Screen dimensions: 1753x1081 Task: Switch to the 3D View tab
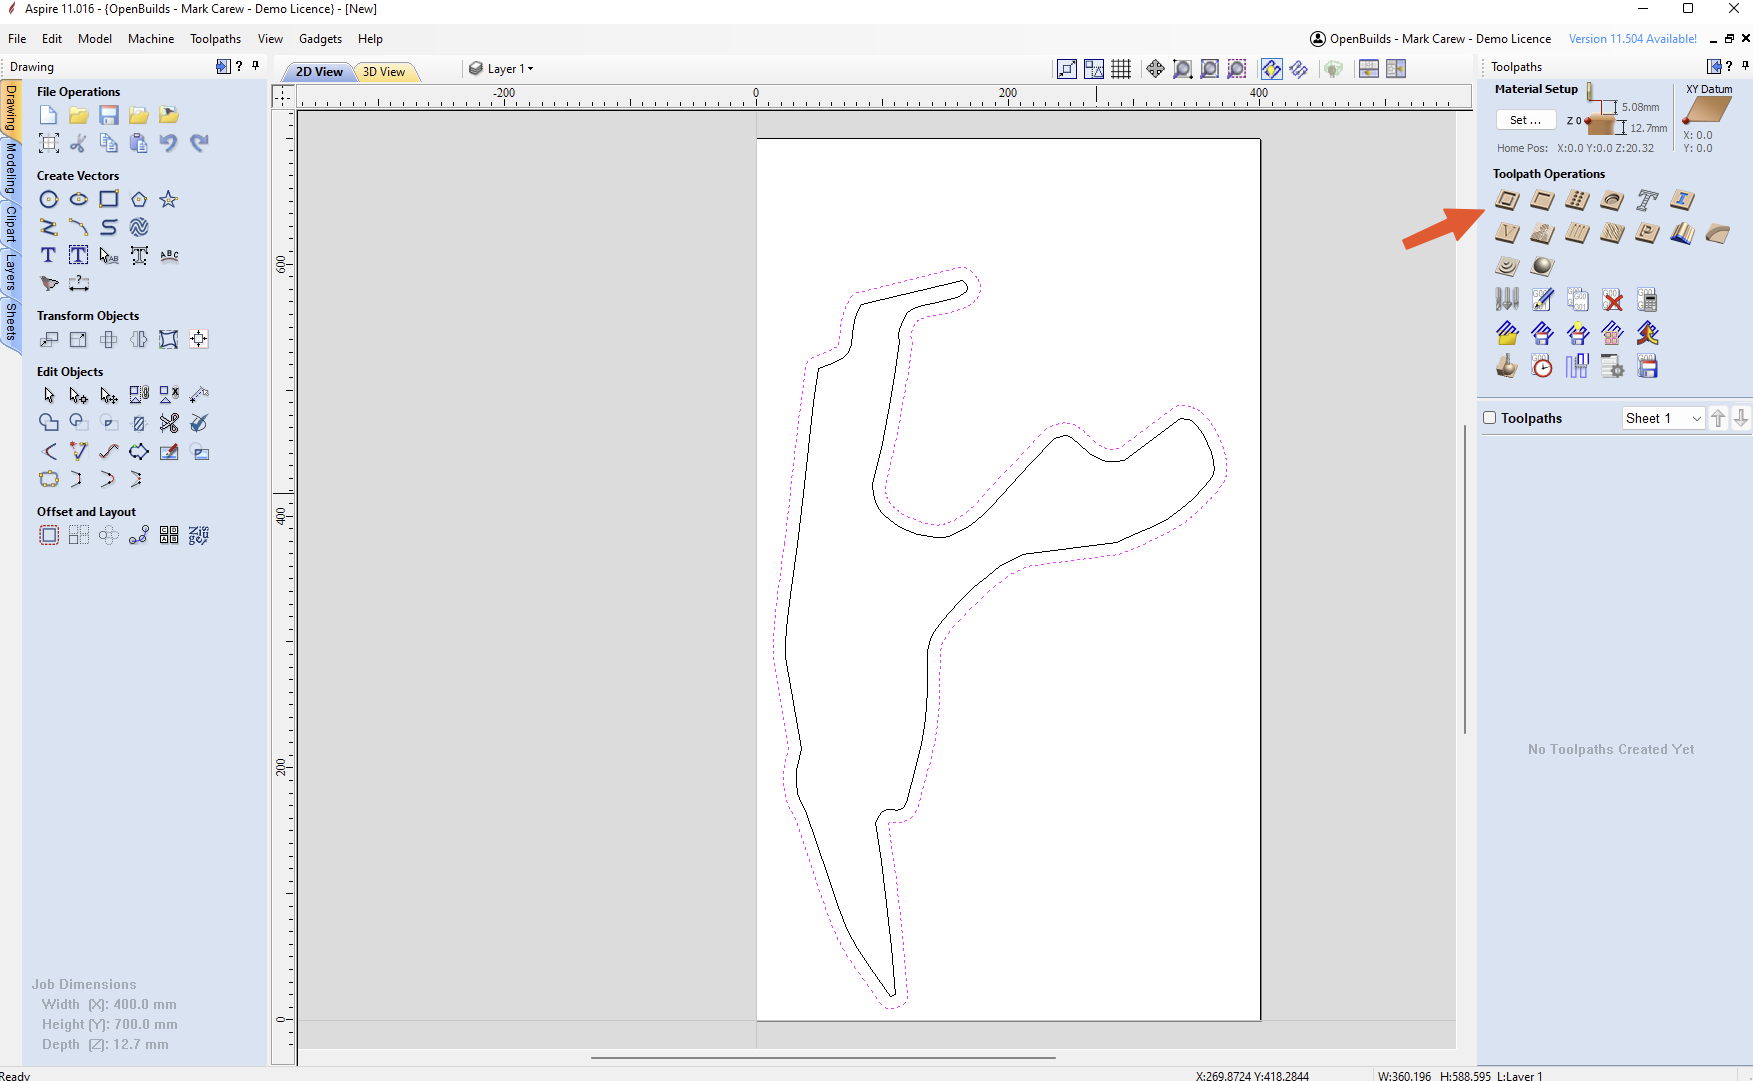(x=384, y=72)
